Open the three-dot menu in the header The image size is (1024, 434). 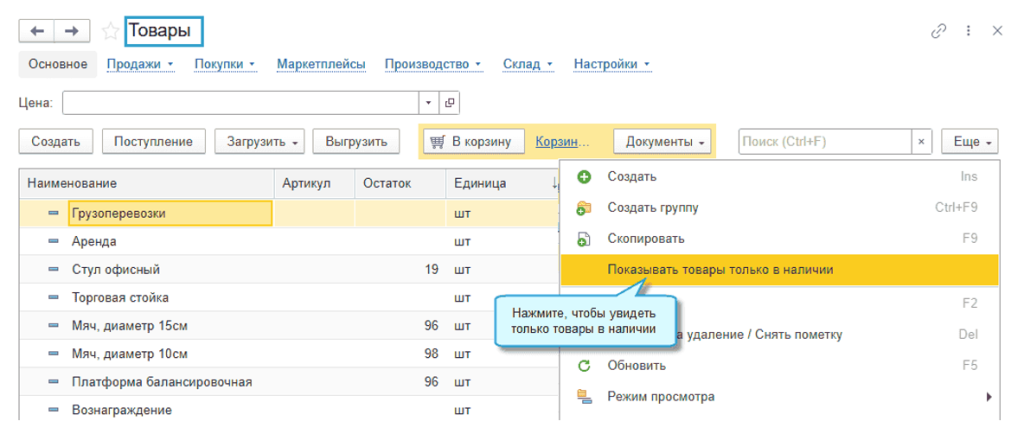[x=968, y=31]
